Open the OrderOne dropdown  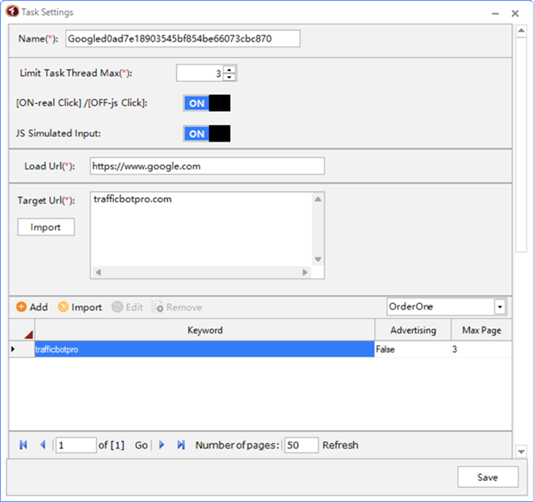(500, 307)
